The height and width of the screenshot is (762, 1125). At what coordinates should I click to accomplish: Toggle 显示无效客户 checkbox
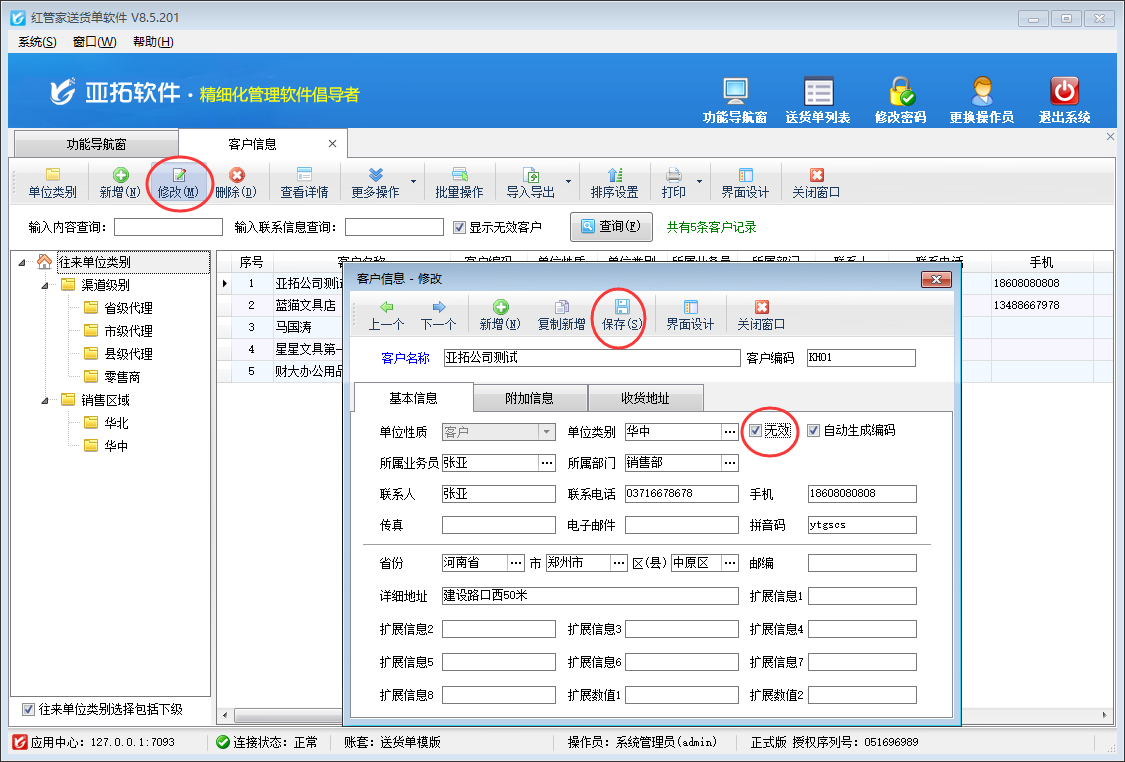tap(460, 227)
